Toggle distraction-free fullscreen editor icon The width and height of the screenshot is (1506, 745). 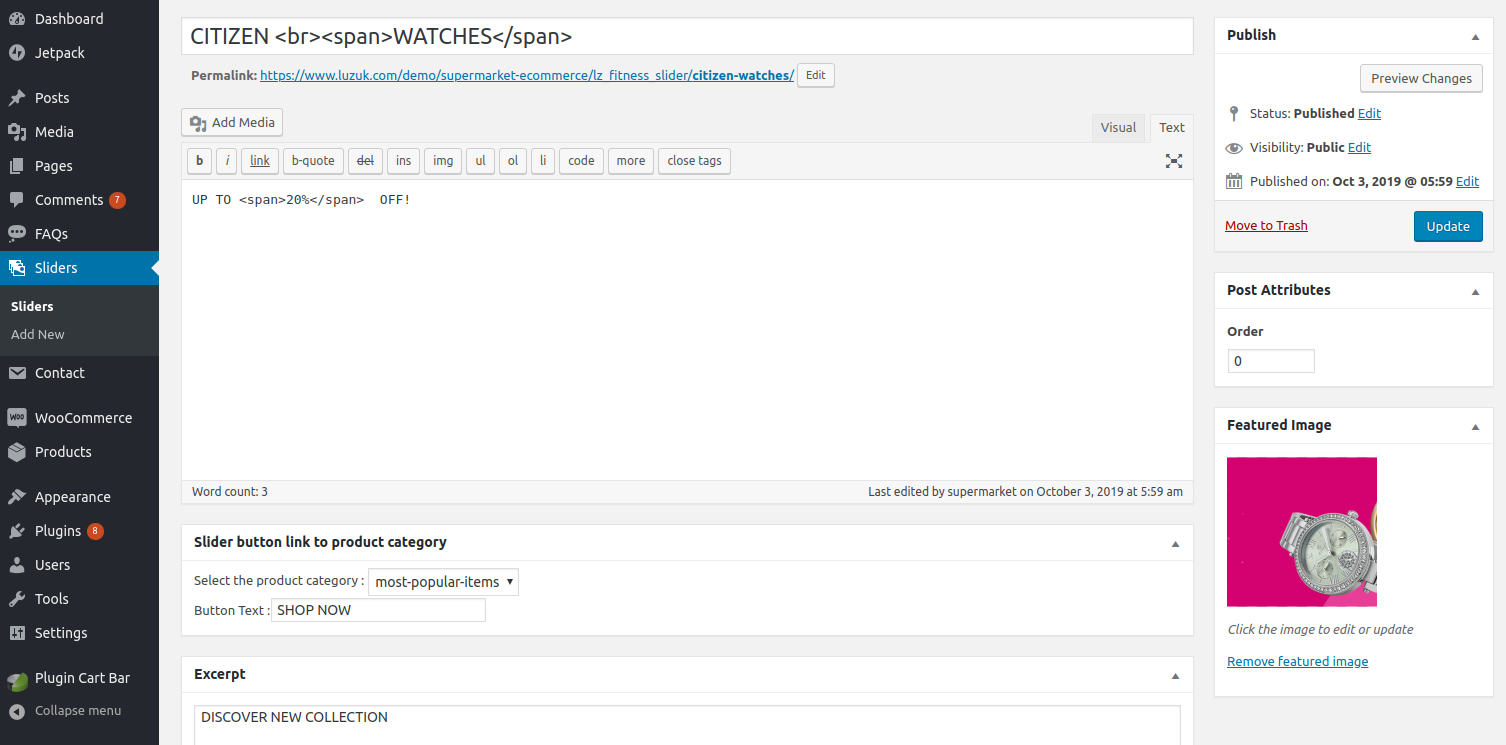click(1174, 161)
